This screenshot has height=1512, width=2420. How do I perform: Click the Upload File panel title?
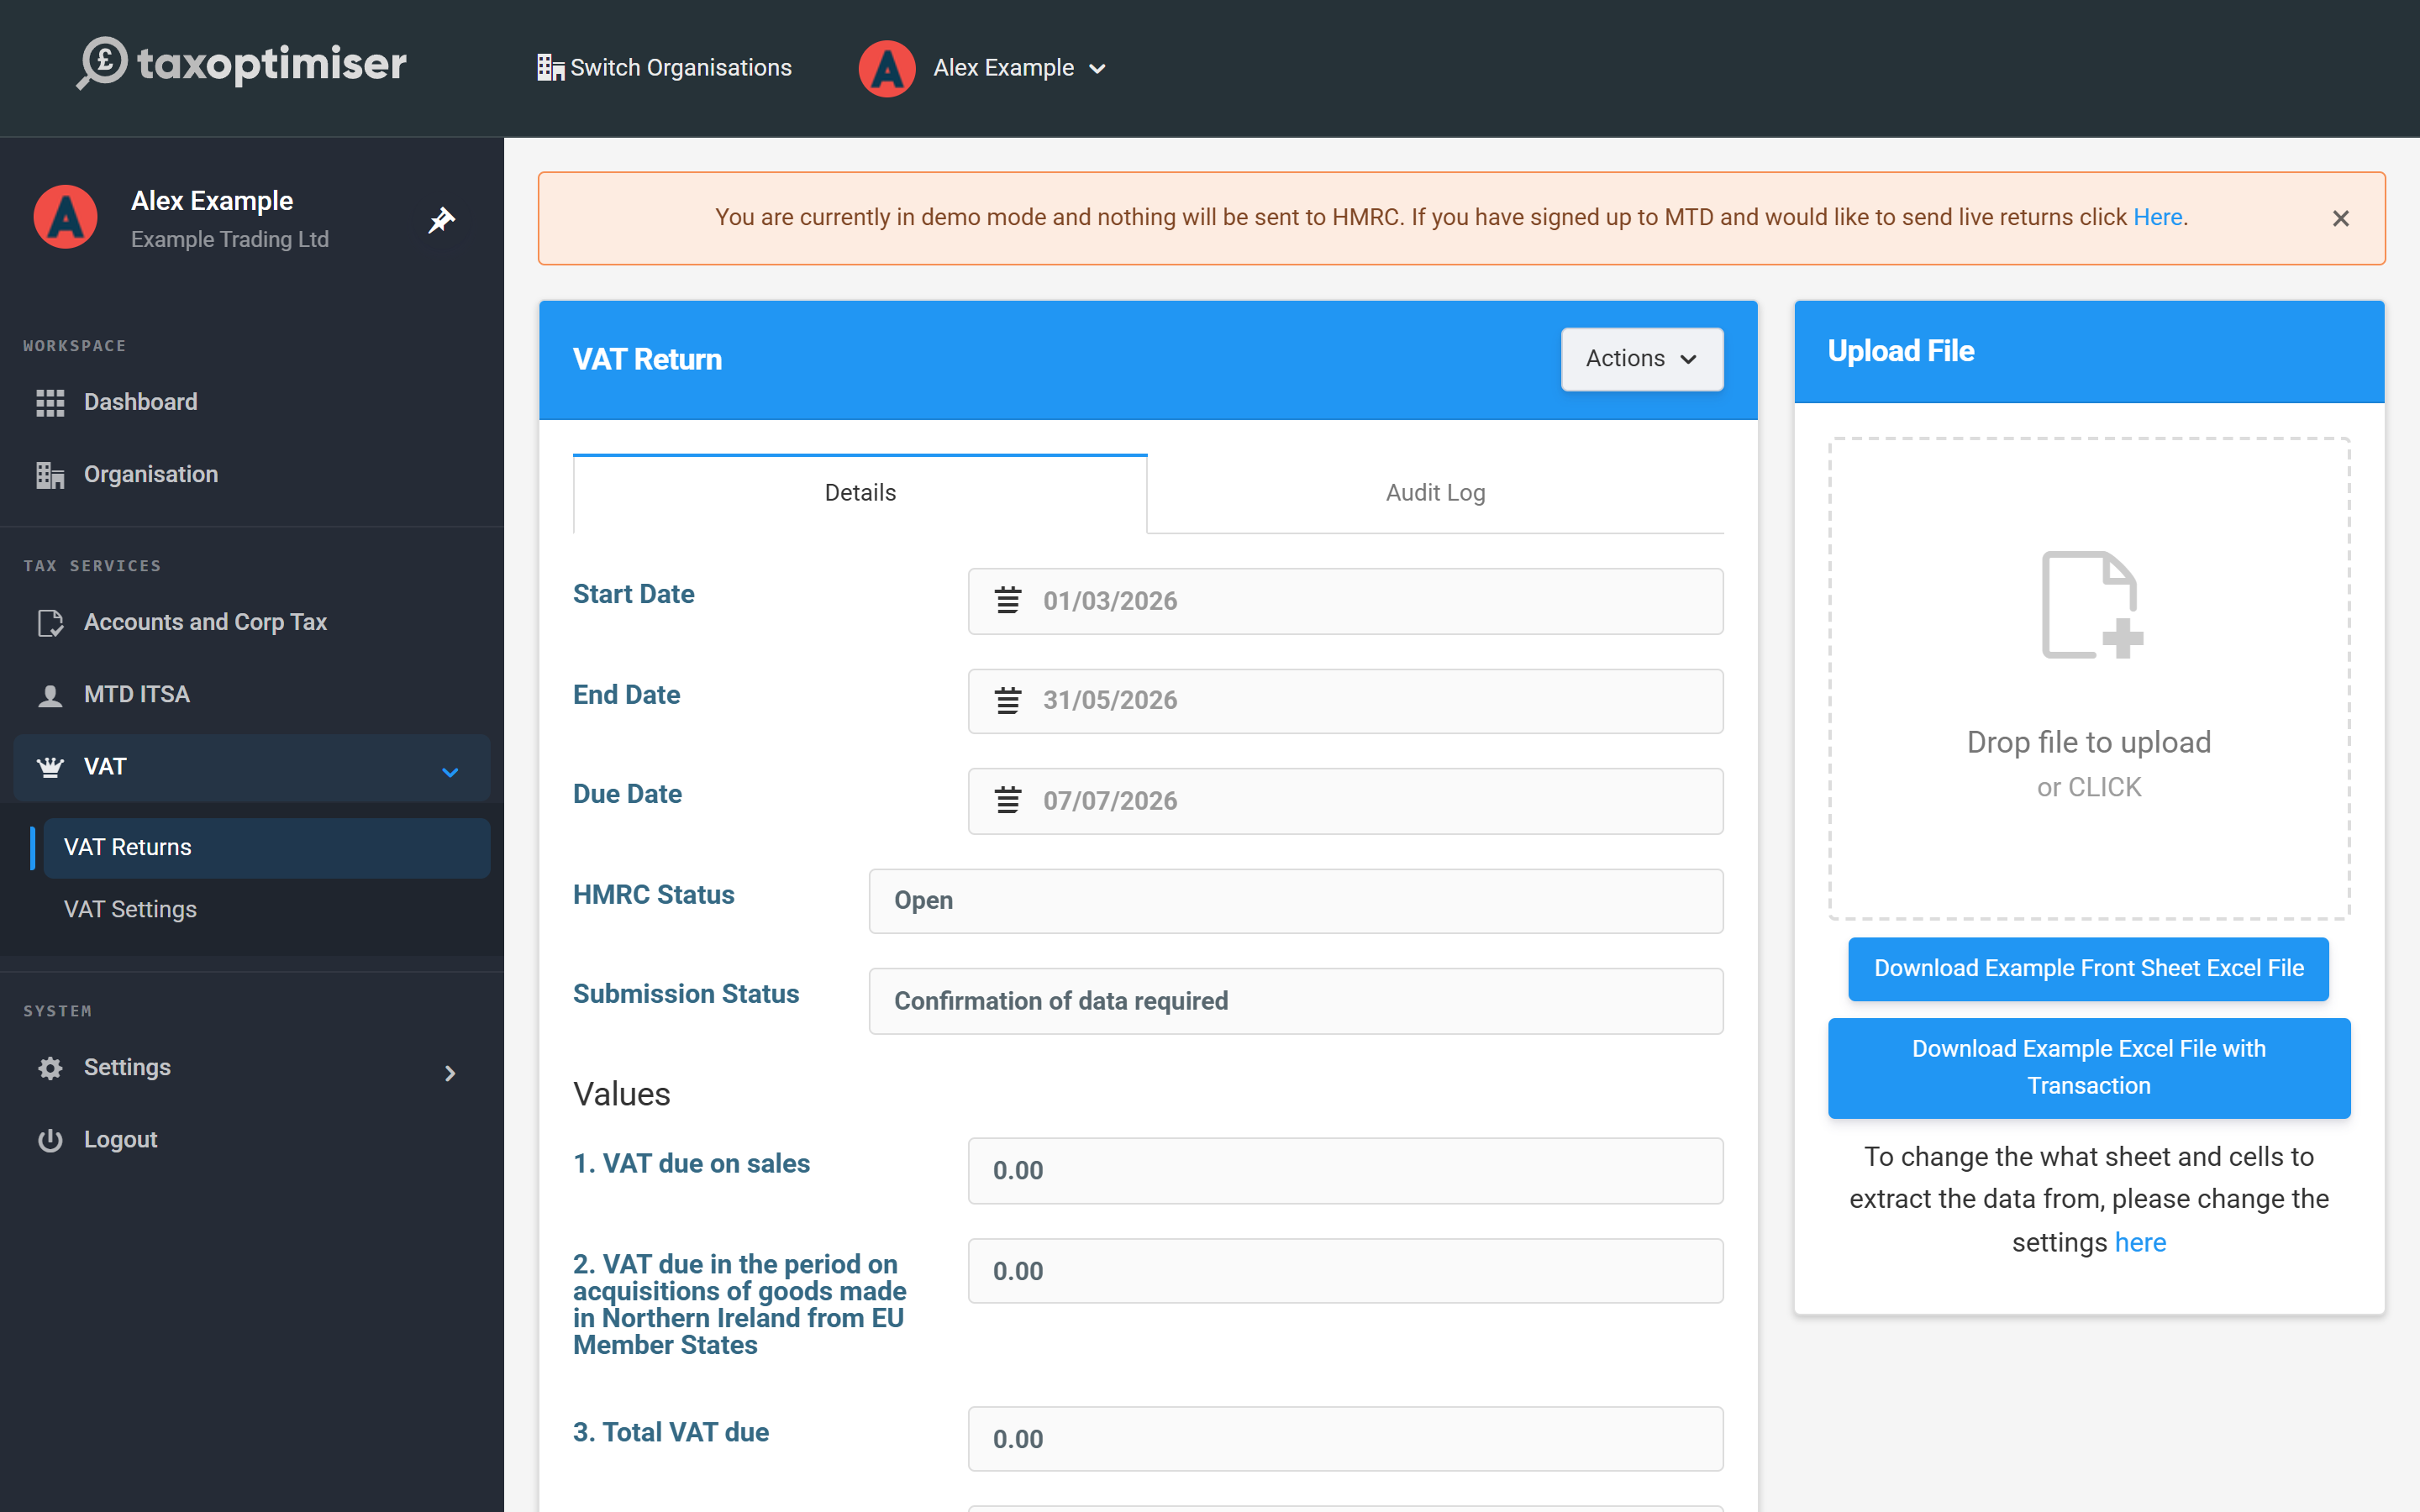click(x=1900, y=351)
